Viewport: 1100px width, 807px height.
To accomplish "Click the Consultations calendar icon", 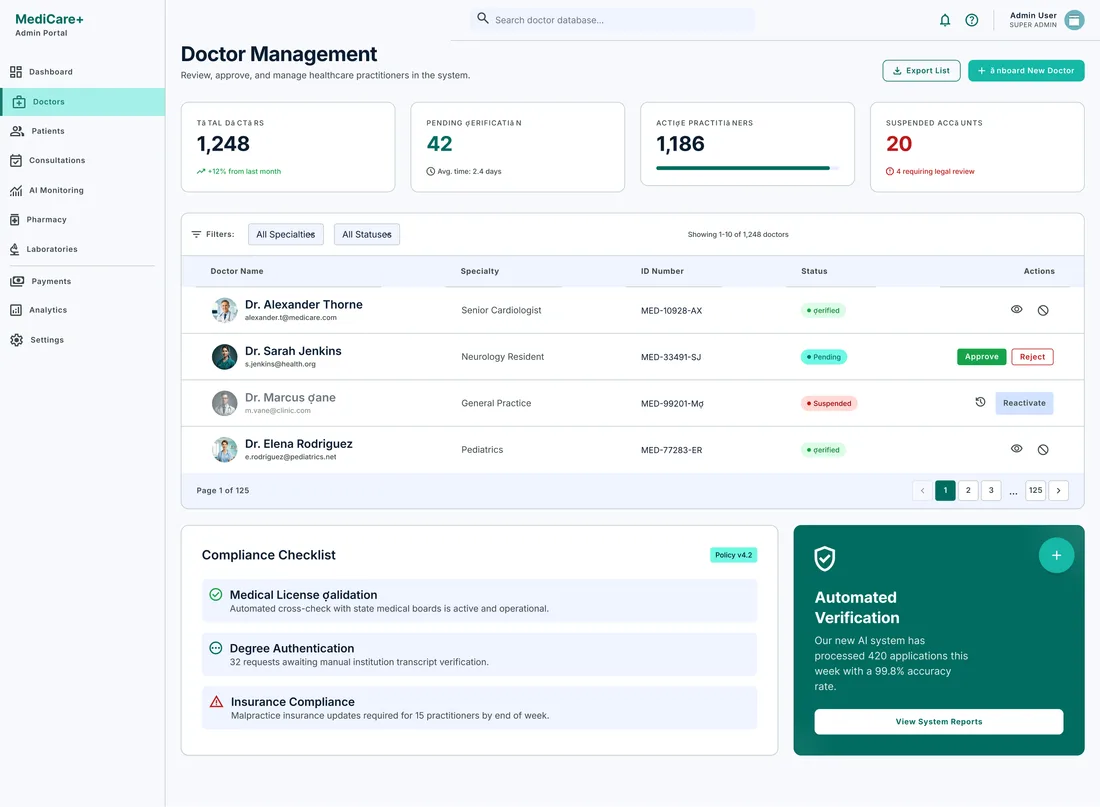I will [x=16, y=161].
